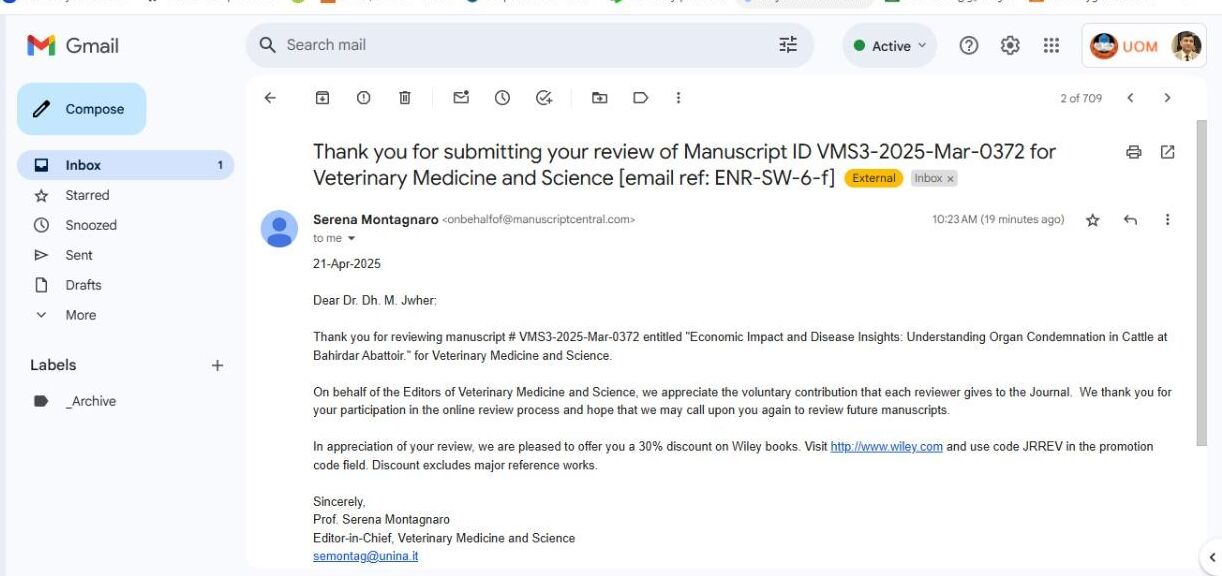Star the Serena Montagnaro message
Viewport: 1222px width, 576px height.
tap(1093, 220)
